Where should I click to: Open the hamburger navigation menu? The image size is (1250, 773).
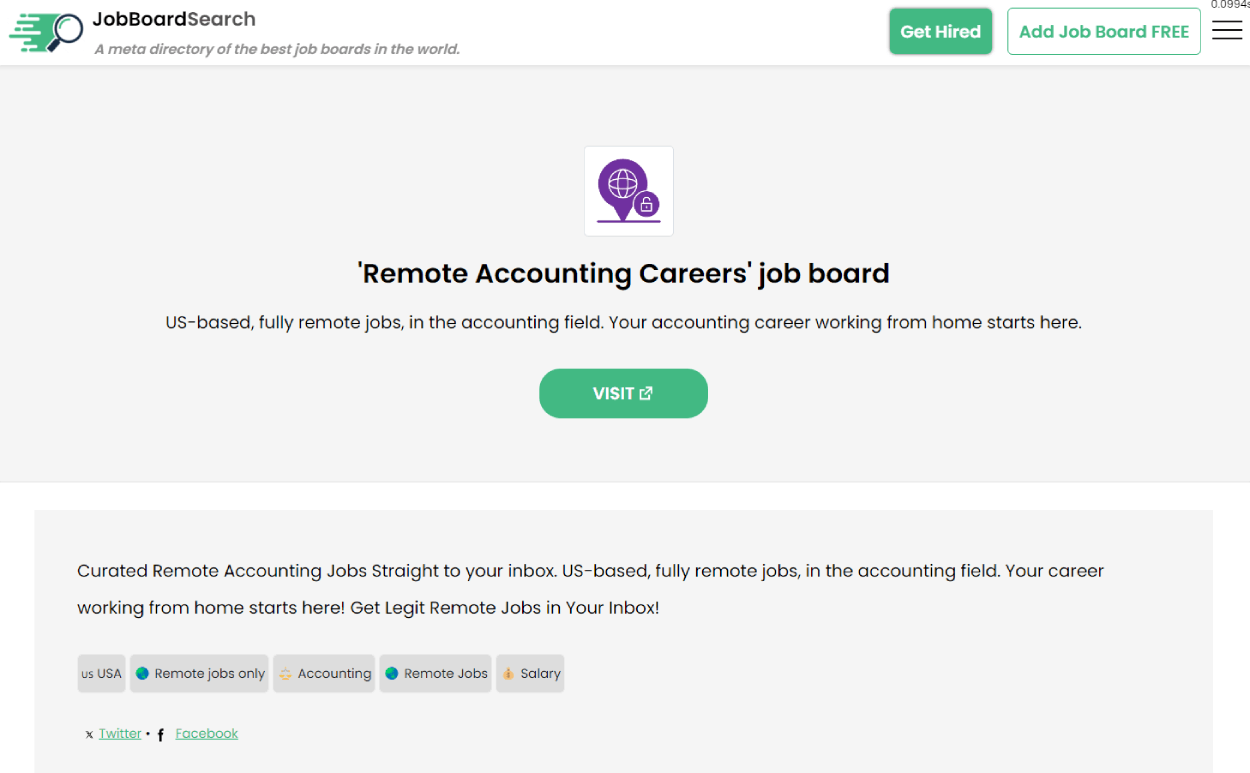[x=1227, y=31]
